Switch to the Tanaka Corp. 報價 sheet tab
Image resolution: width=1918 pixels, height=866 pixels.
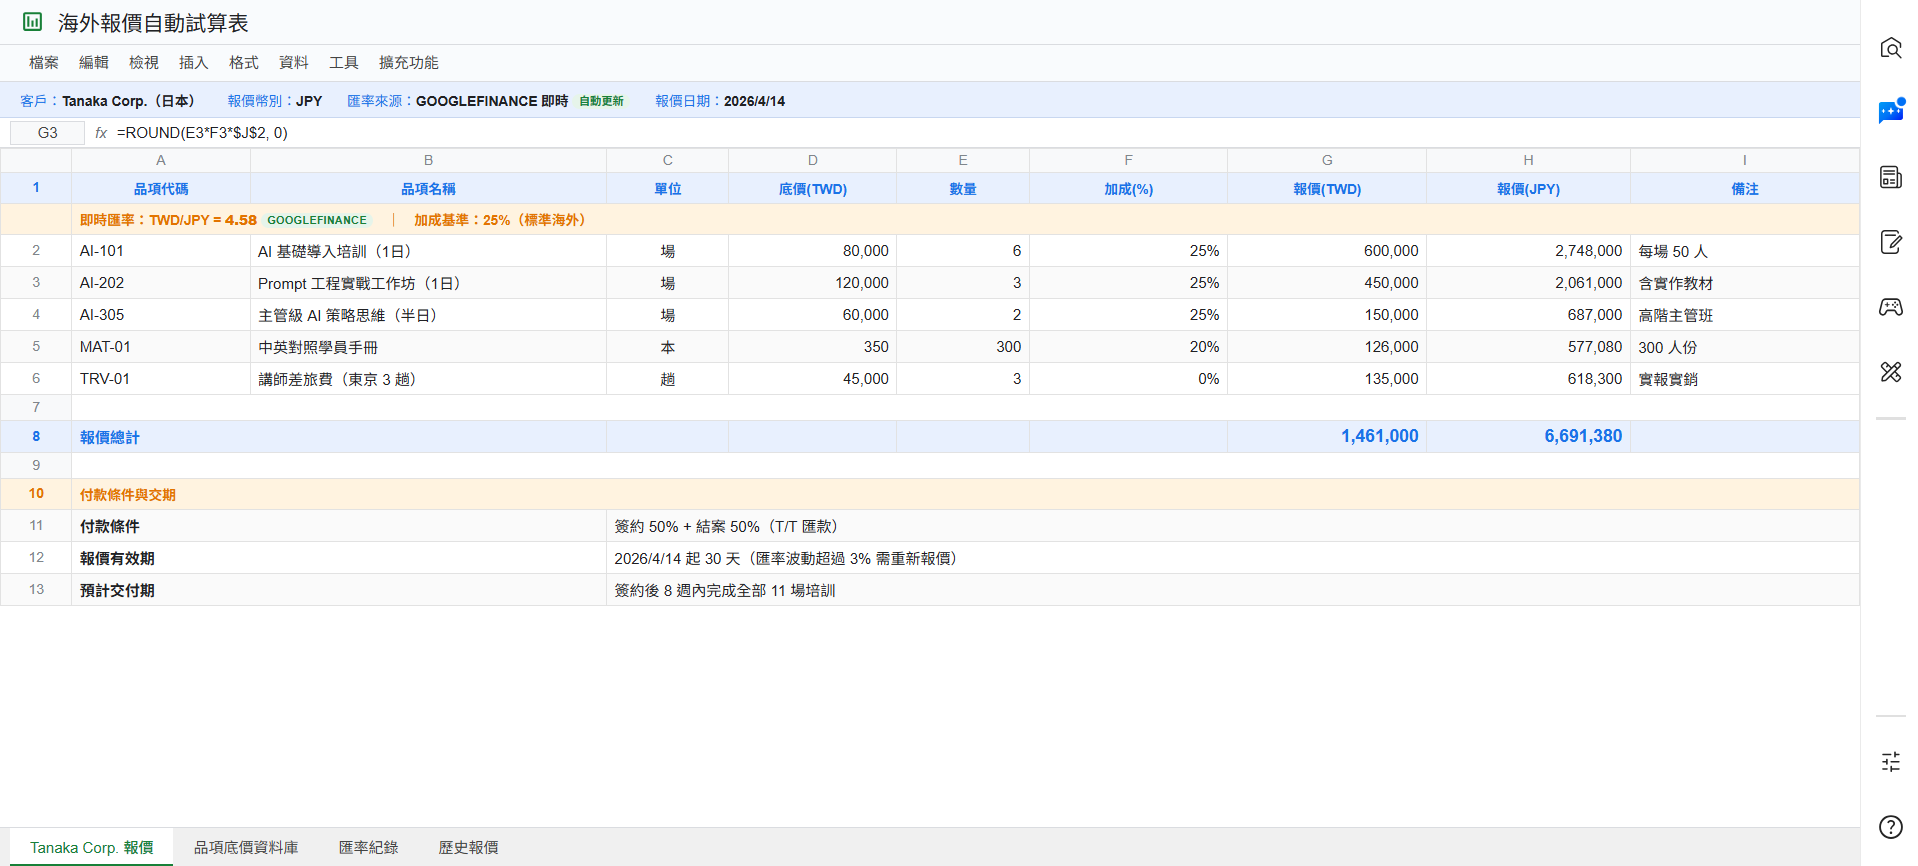coord(92,847)
